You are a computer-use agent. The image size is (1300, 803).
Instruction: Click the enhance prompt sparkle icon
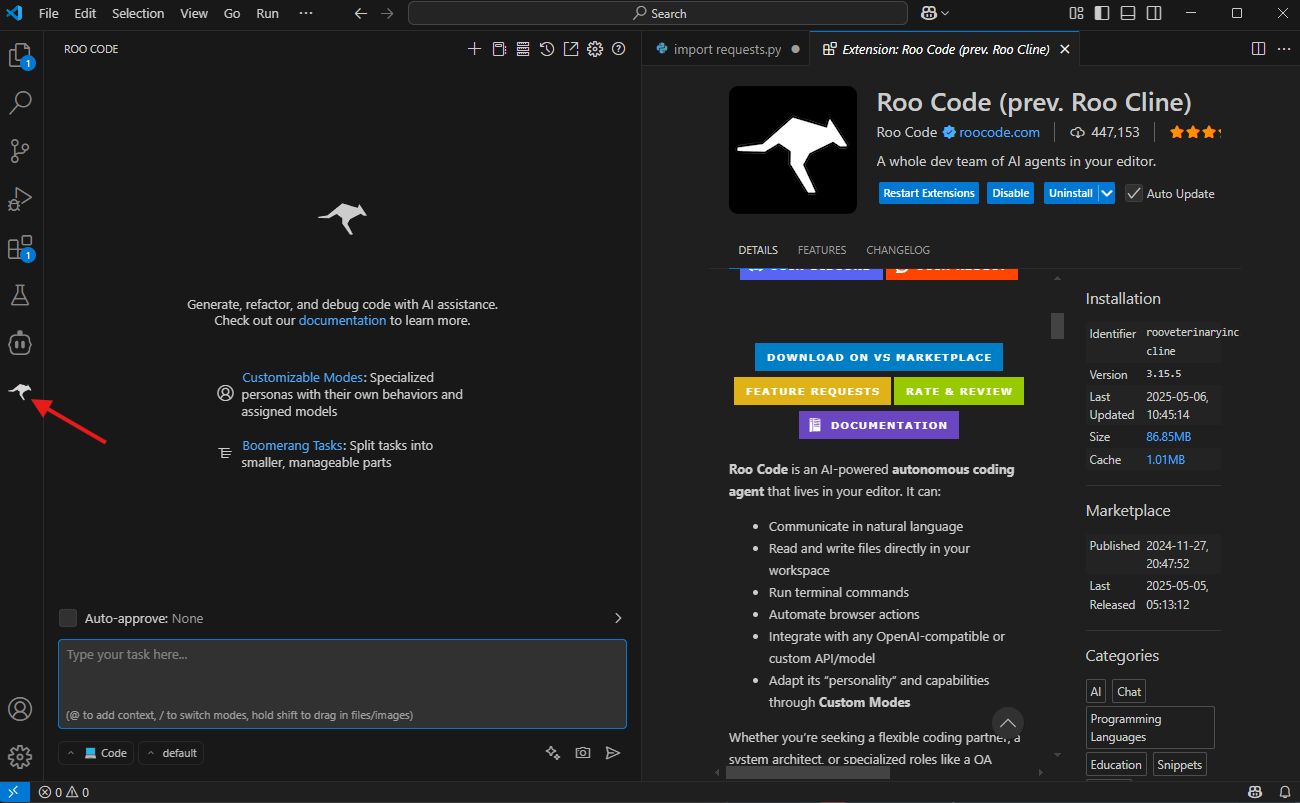pos(552,753)
